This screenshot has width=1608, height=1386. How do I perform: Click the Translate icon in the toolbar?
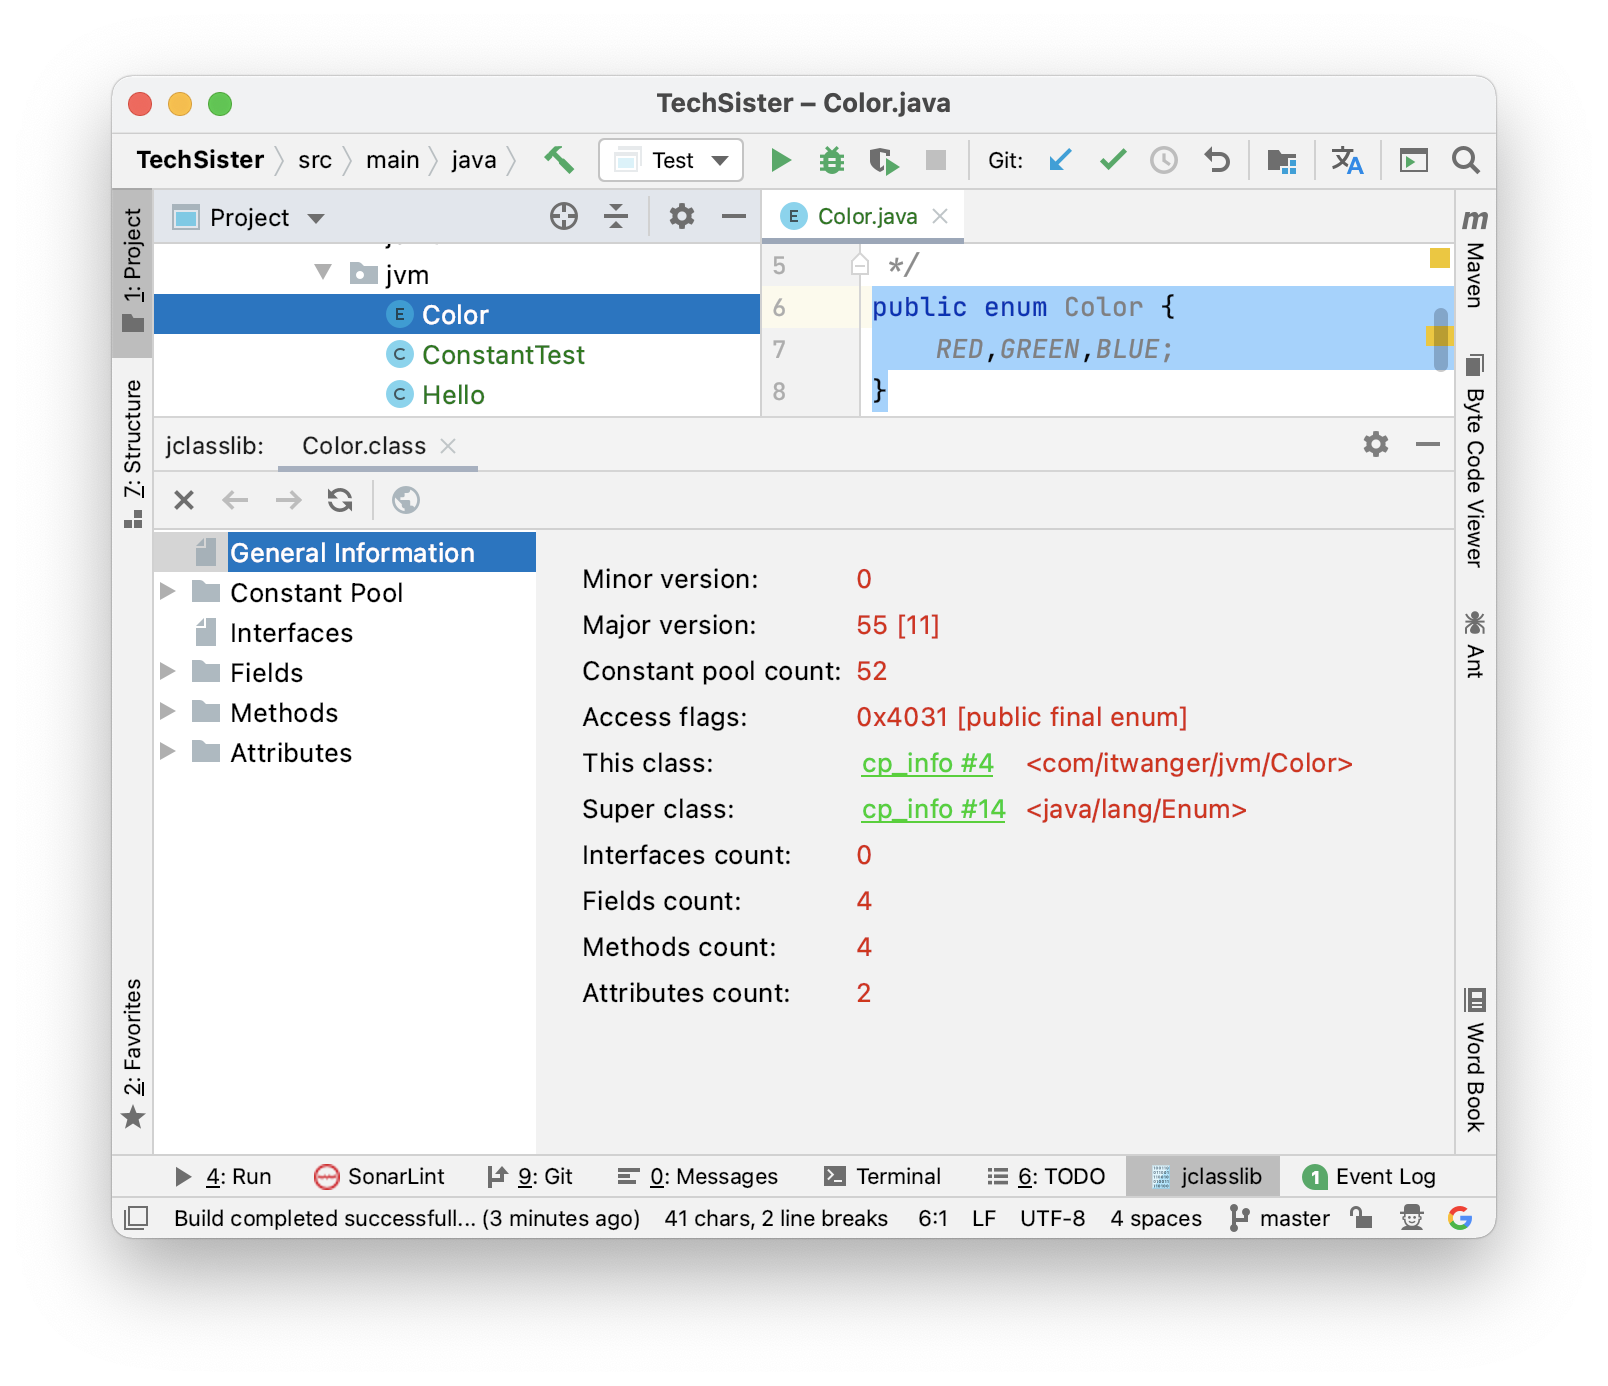point(1346,160)
